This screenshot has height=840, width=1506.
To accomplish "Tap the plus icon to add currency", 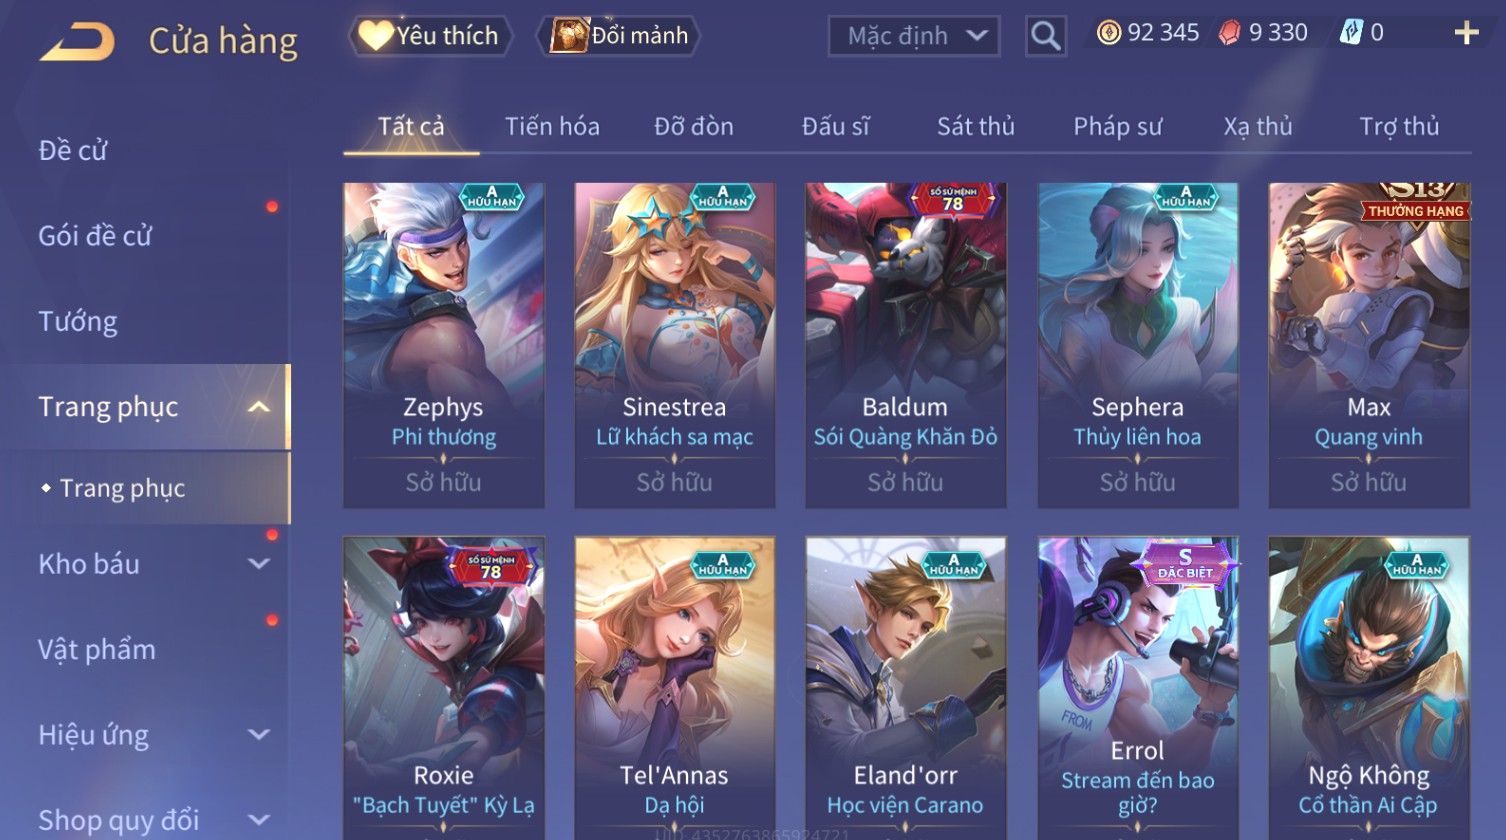I will (x=1466, y=33).
